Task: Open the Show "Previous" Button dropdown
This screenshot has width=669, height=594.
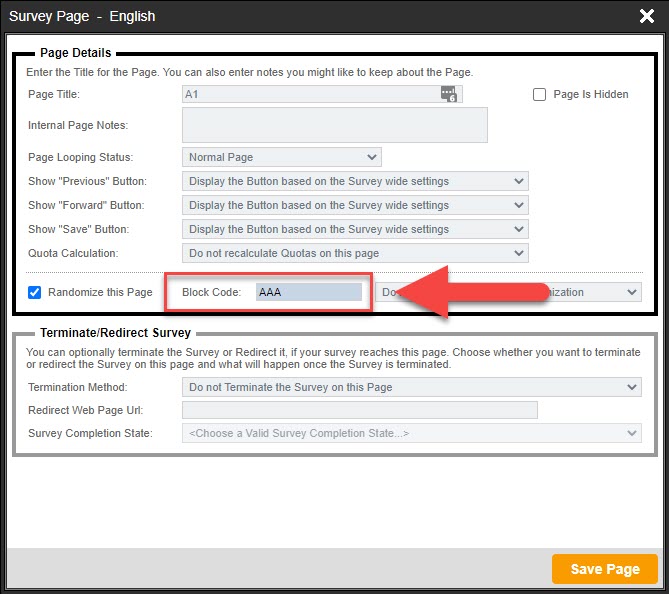Action: point(355,181)
